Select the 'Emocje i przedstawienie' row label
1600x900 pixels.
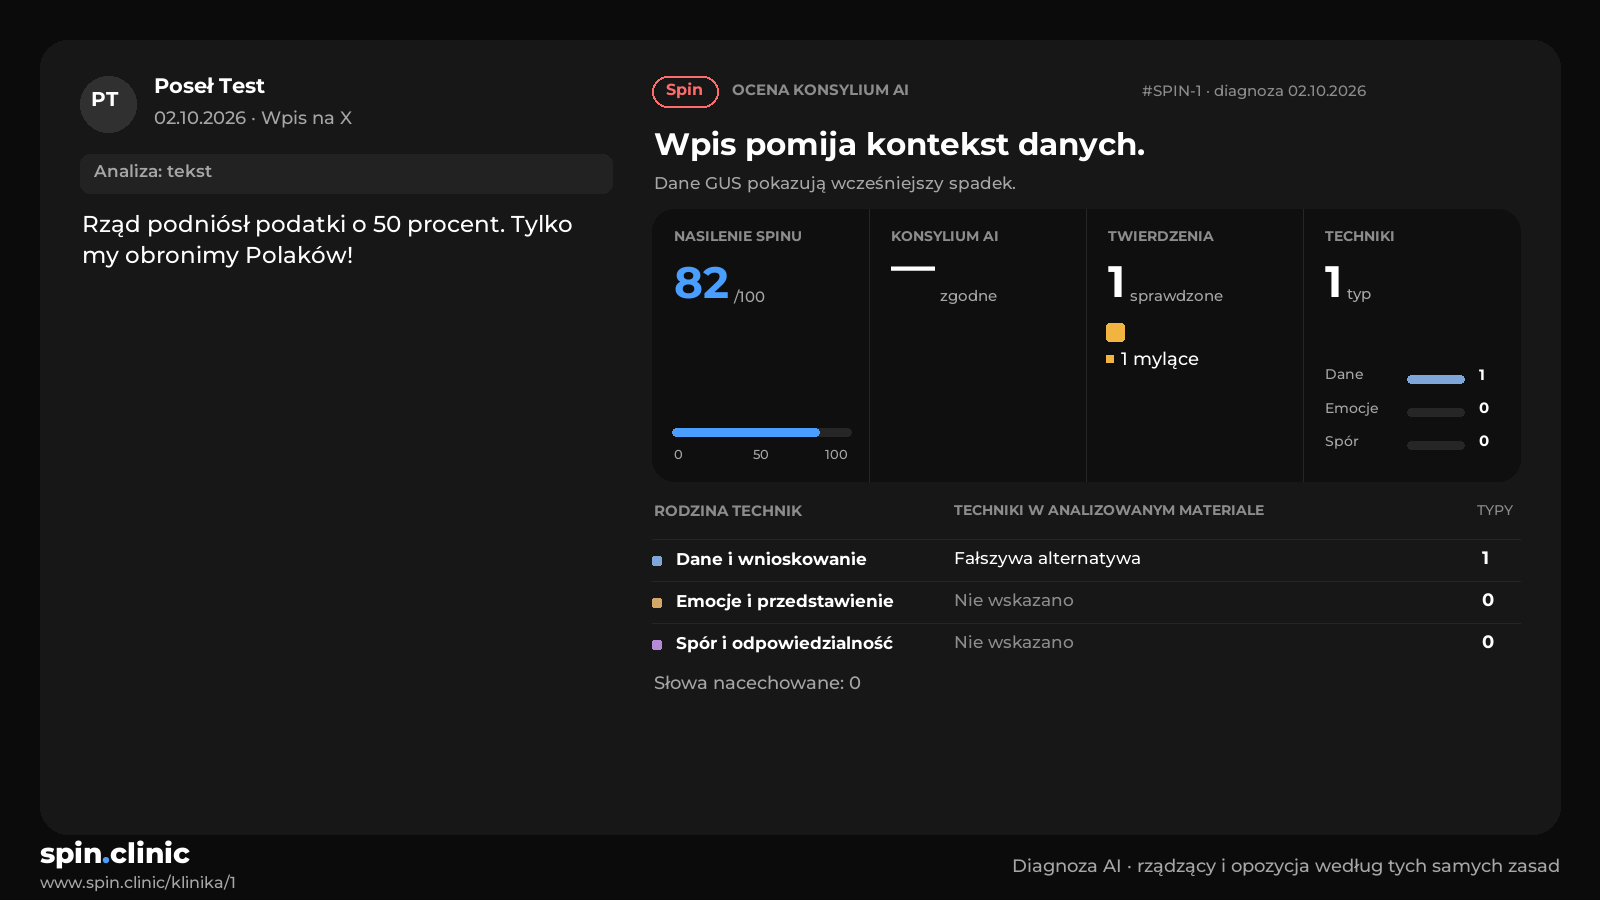[785, 601]
